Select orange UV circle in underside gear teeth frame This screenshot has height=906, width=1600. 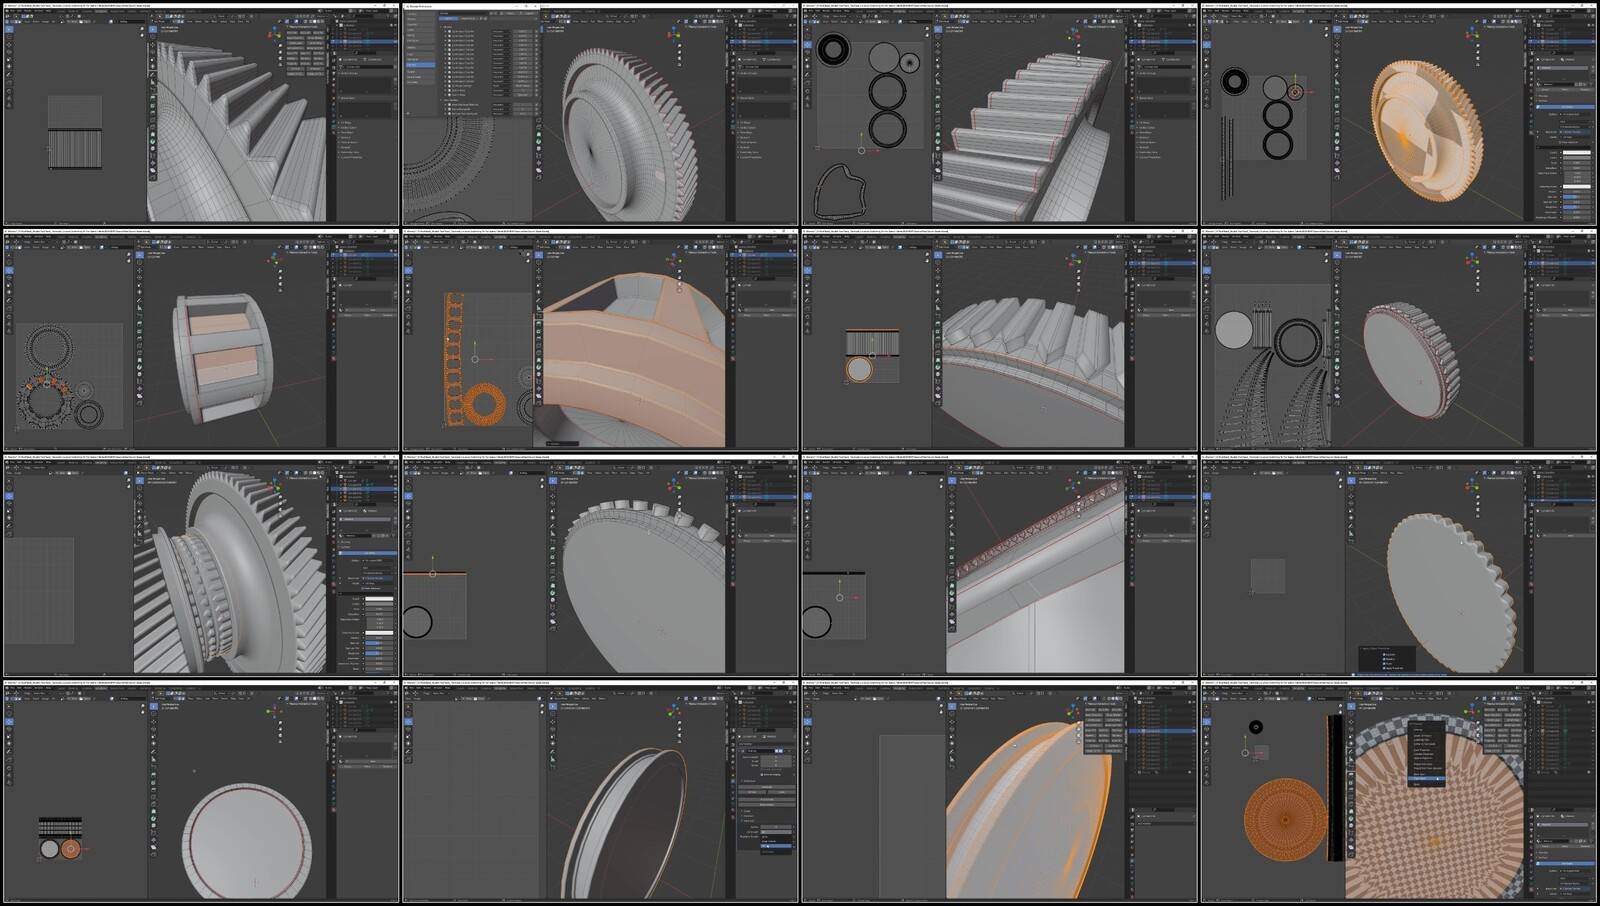859,370
